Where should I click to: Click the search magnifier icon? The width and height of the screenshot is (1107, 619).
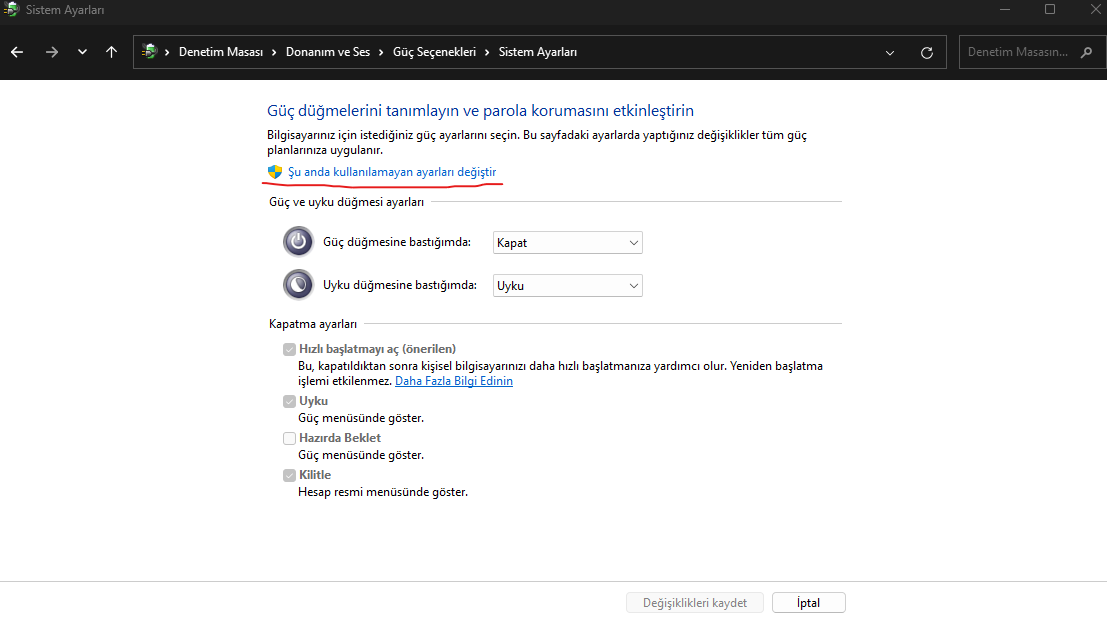click(x=1087, y=52)
